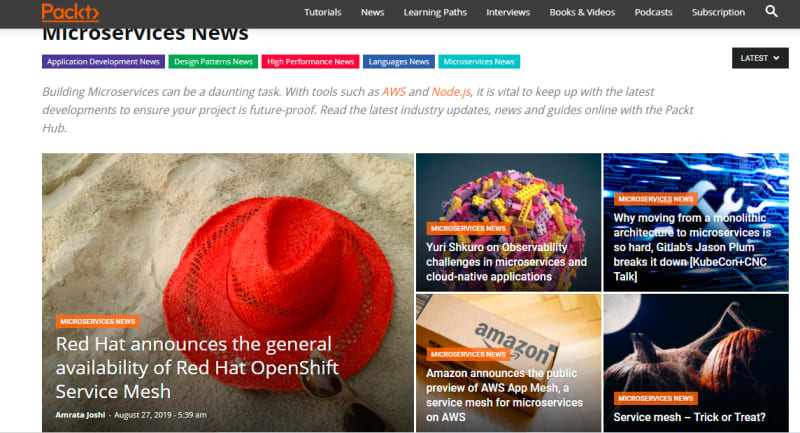Go to Podcasts in the navigation
The height and width of the screenshot is (433, 800).
coord(653,12)
